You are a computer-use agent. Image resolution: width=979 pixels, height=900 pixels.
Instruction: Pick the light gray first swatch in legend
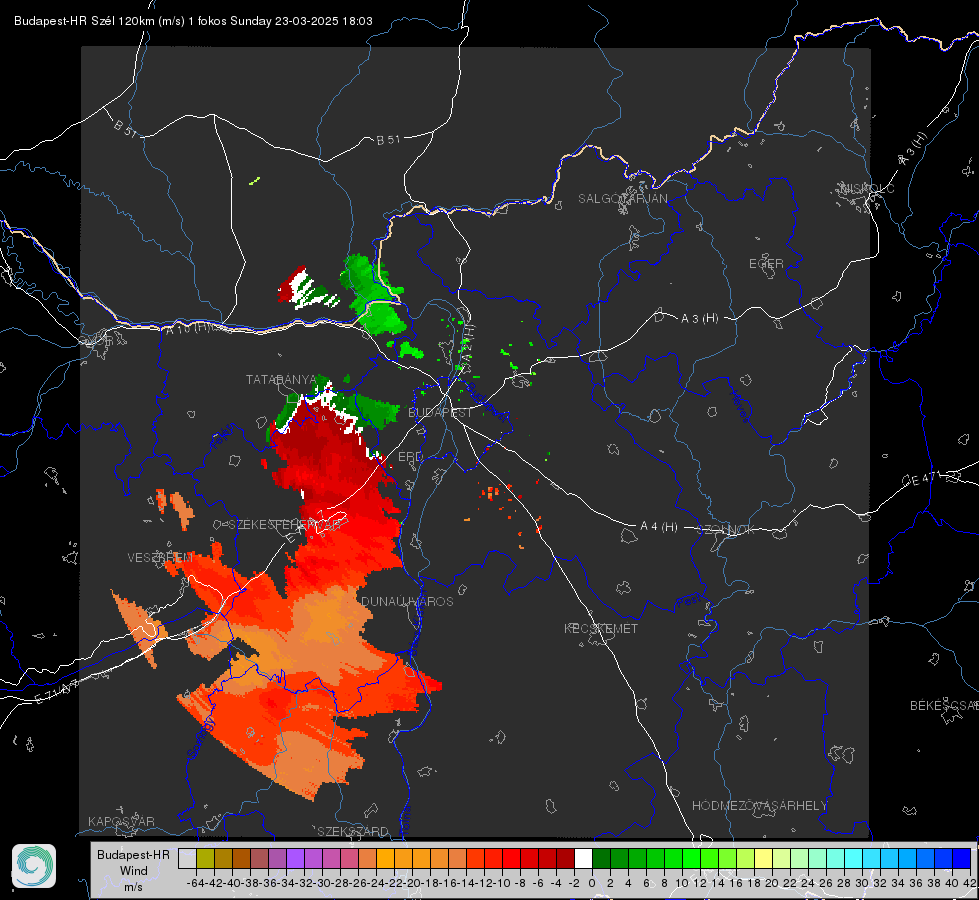pos(187,858)
